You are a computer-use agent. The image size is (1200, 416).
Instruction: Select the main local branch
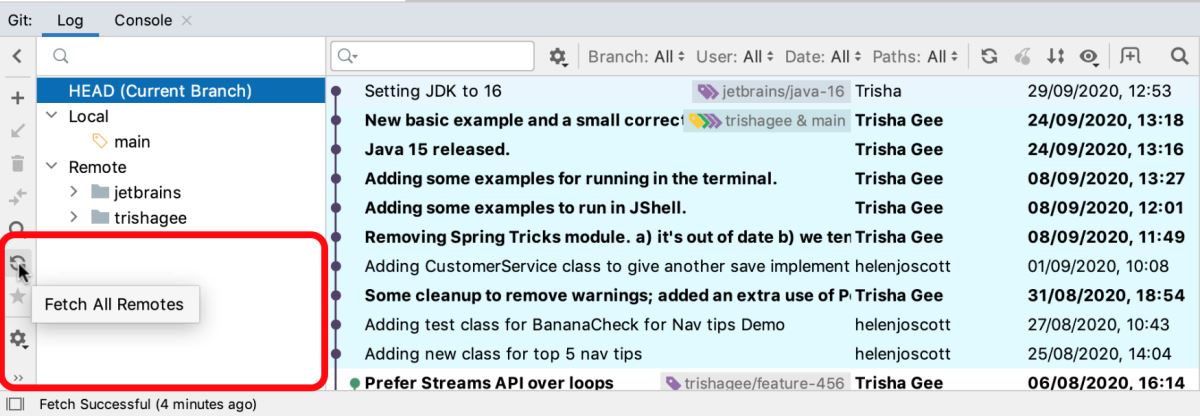[132, 142]
